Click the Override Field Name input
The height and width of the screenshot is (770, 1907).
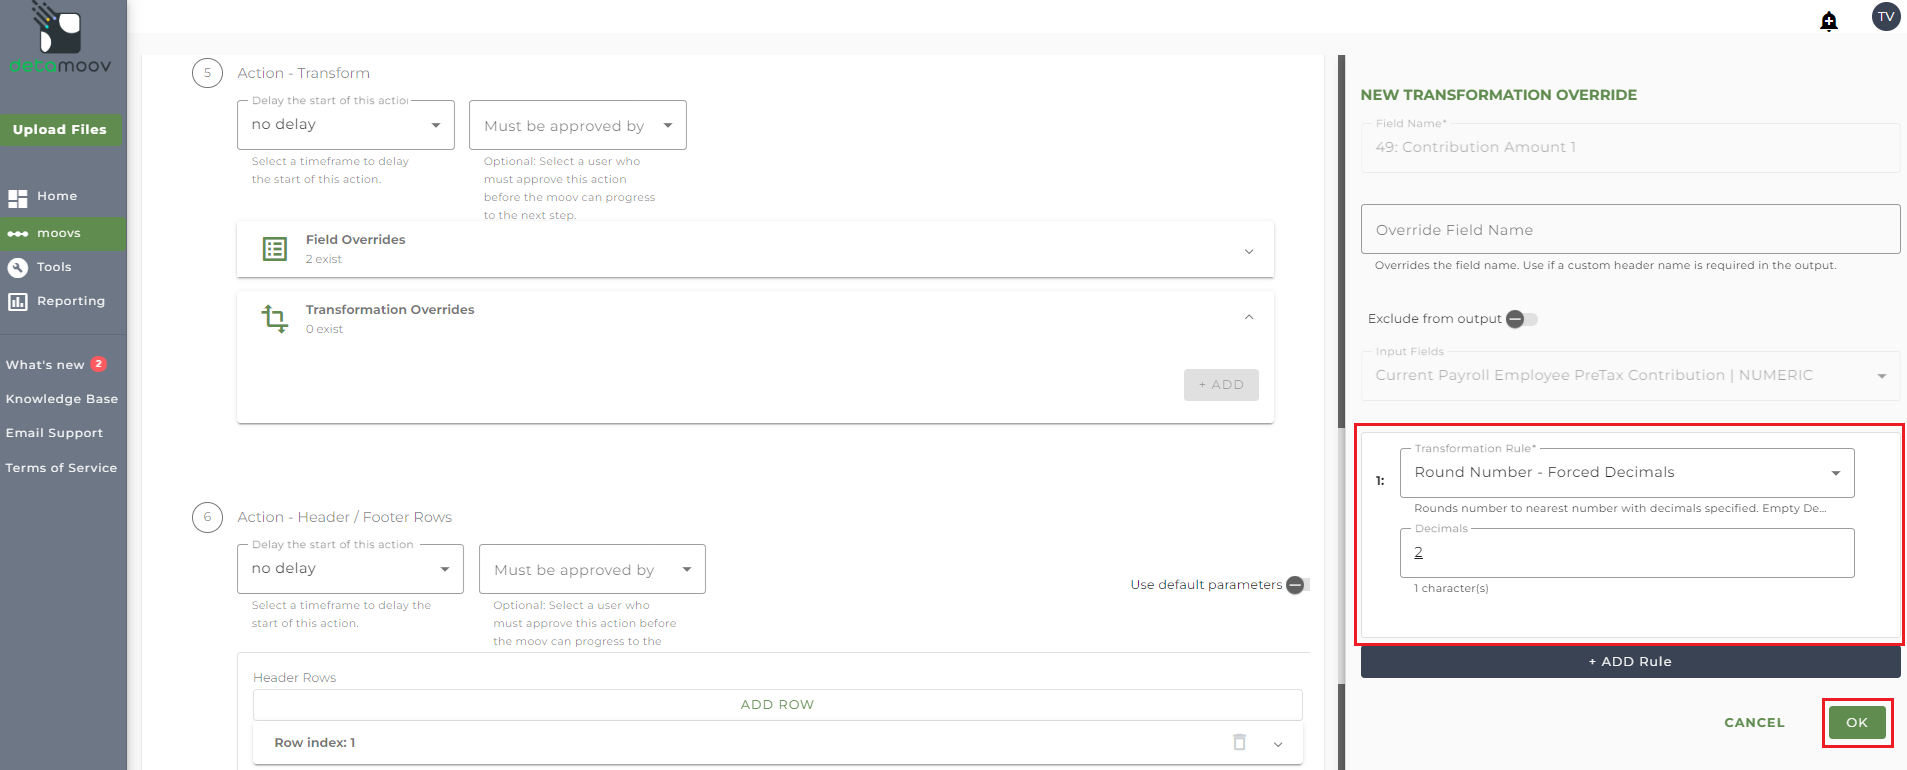coord(1629,230)
